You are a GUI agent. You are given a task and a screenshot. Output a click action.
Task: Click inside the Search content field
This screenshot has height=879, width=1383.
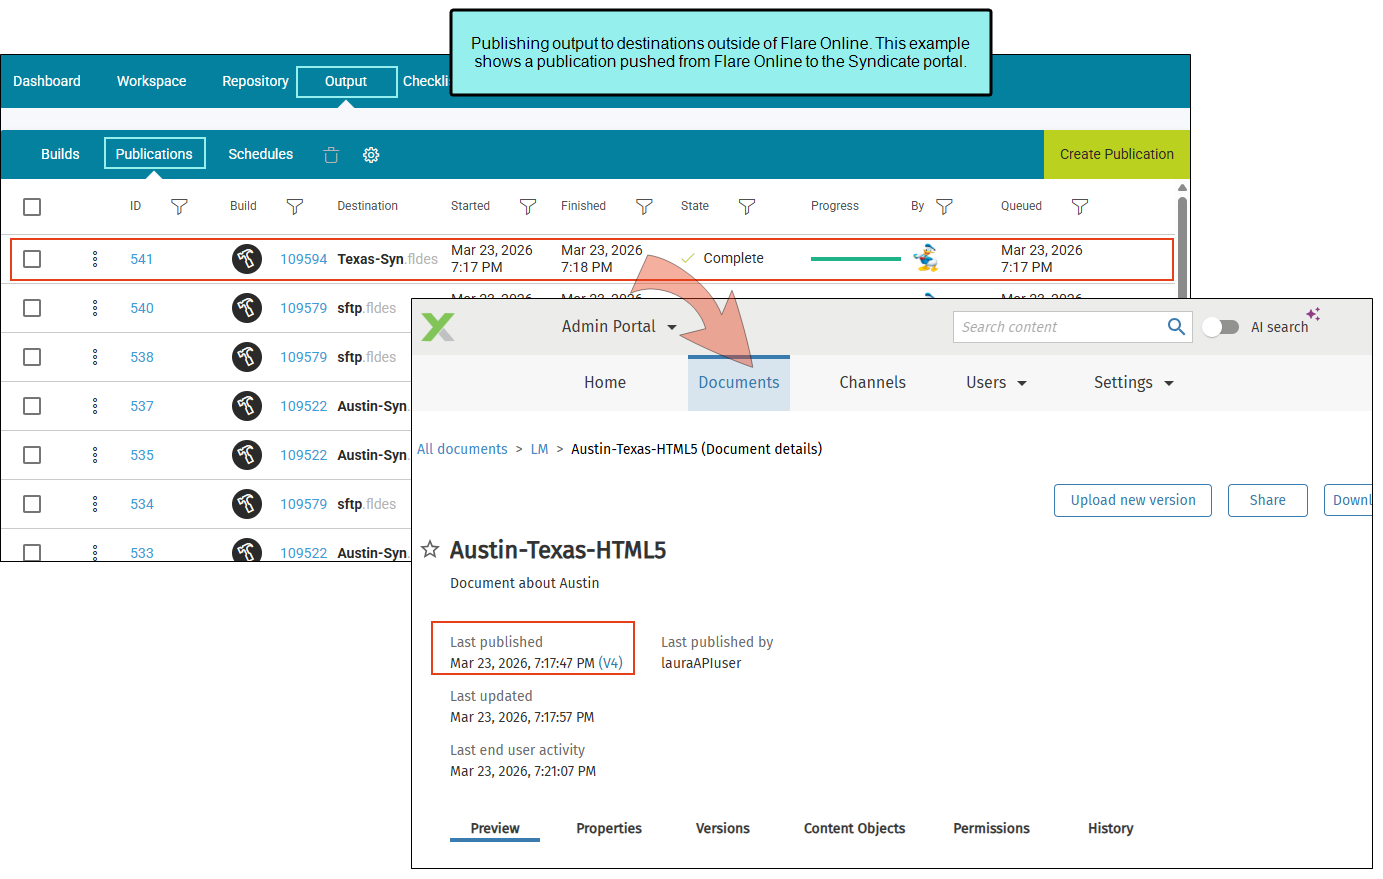[x=1058, y=327]
